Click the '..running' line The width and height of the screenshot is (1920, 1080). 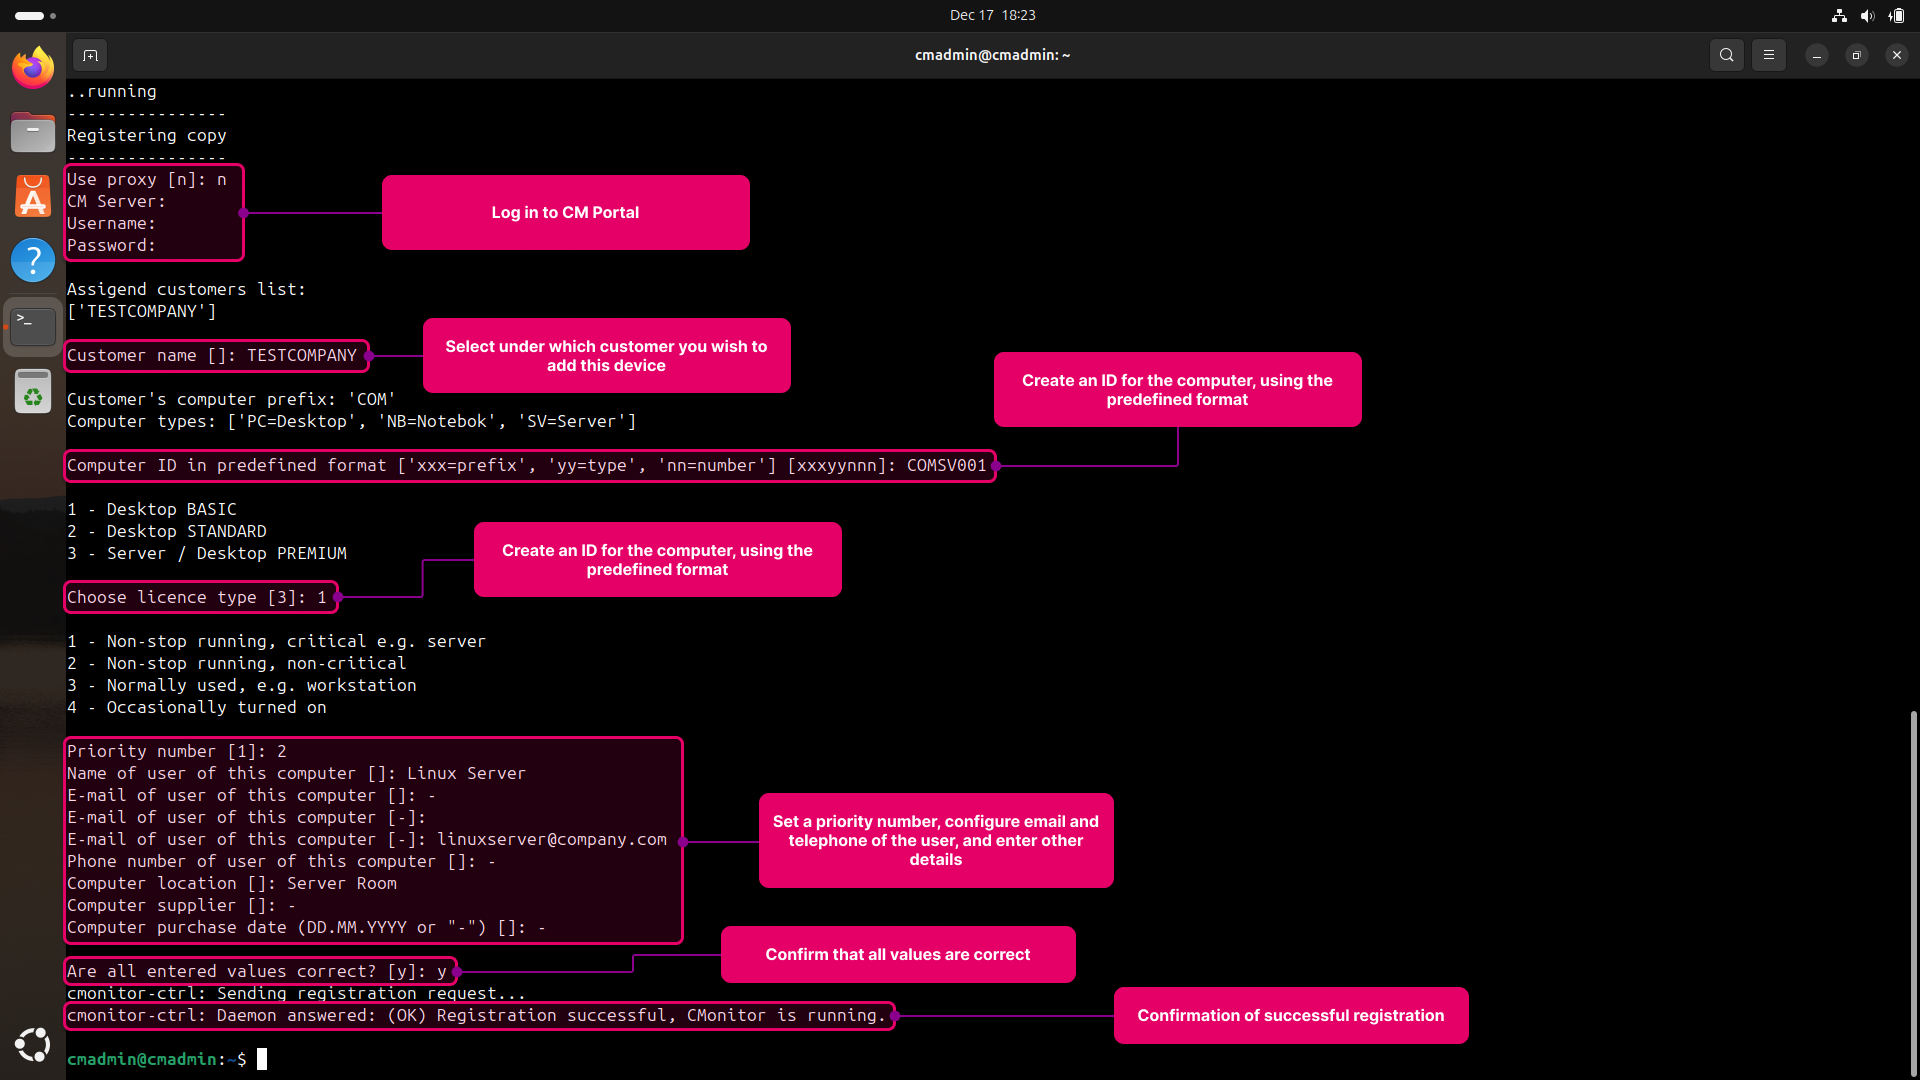(x=112, y=91)
